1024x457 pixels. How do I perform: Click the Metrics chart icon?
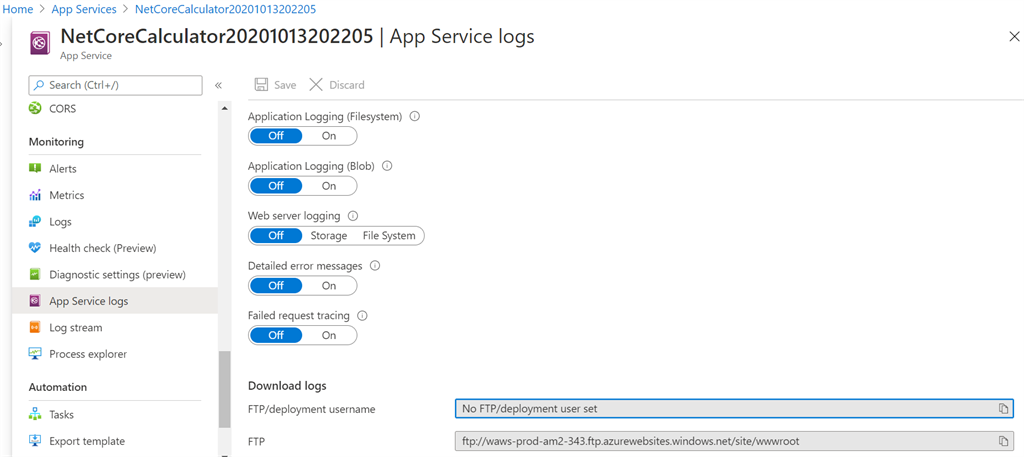coord(35,195)
